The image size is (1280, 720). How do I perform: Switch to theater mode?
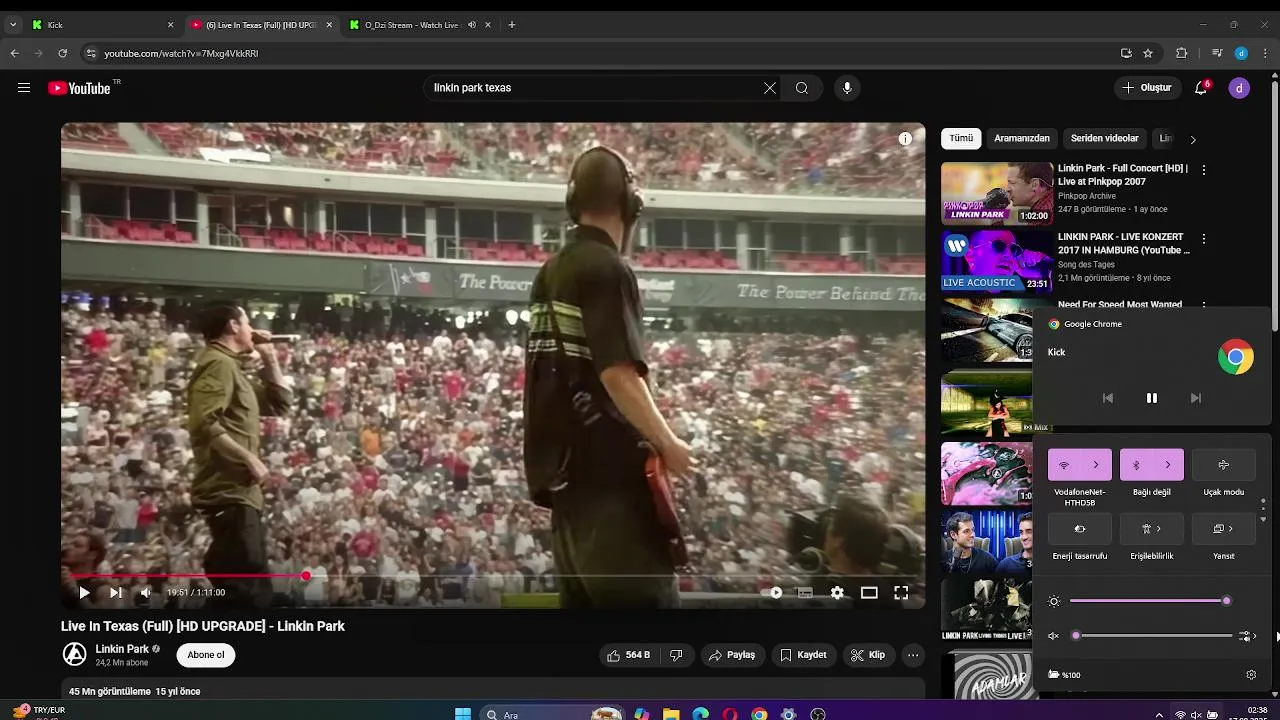tap(869, 593)
